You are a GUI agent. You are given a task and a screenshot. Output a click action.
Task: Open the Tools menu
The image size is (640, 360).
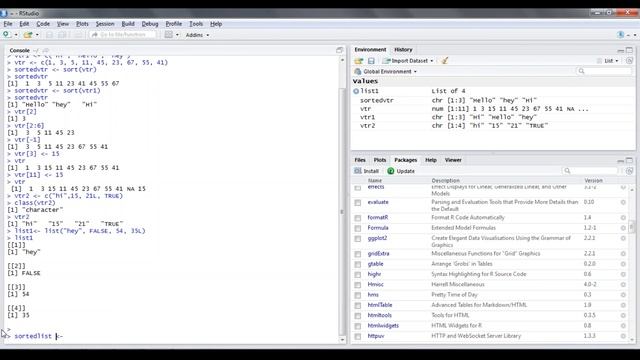click(x=196, y=24)
